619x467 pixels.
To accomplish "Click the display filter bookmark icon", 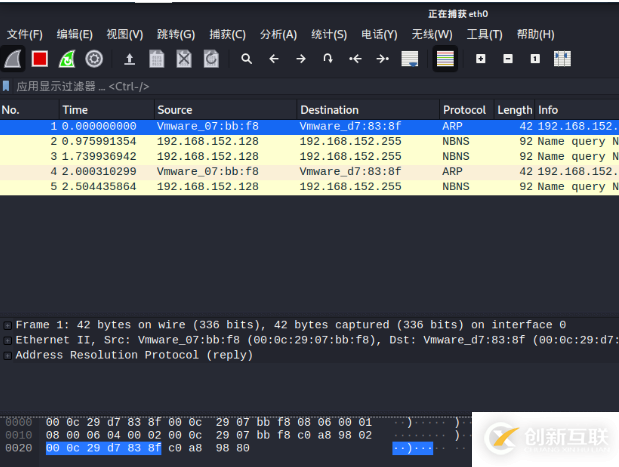I will 7,87.
